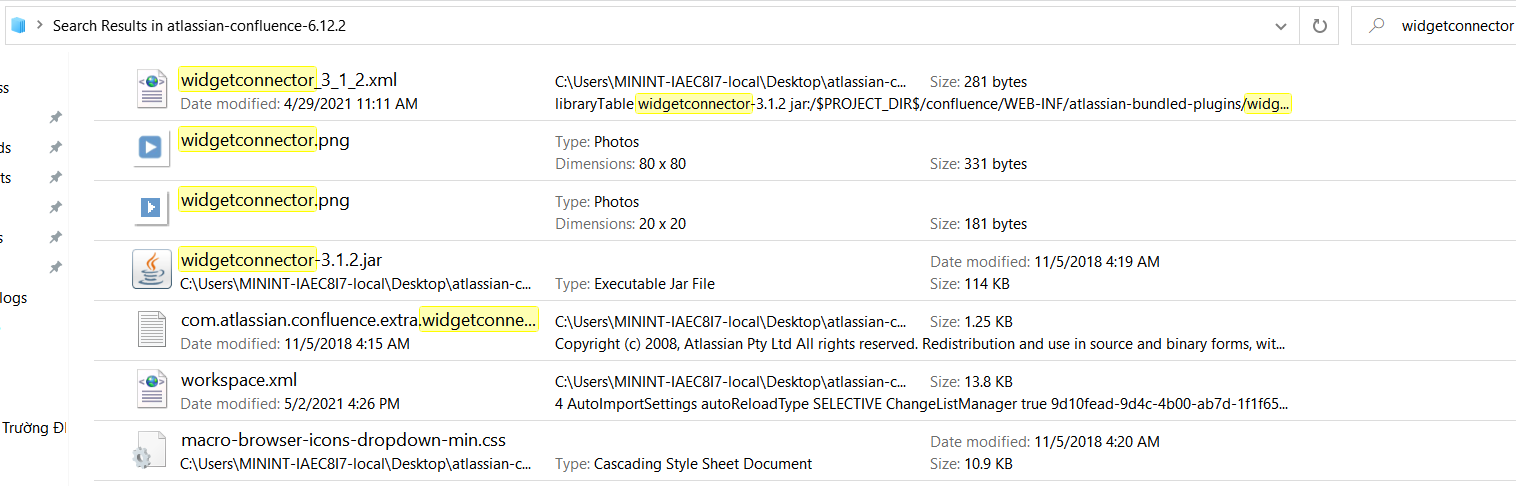Click the AutoImportSettings content snippet
1516x486 pixels.
point(922,404)
